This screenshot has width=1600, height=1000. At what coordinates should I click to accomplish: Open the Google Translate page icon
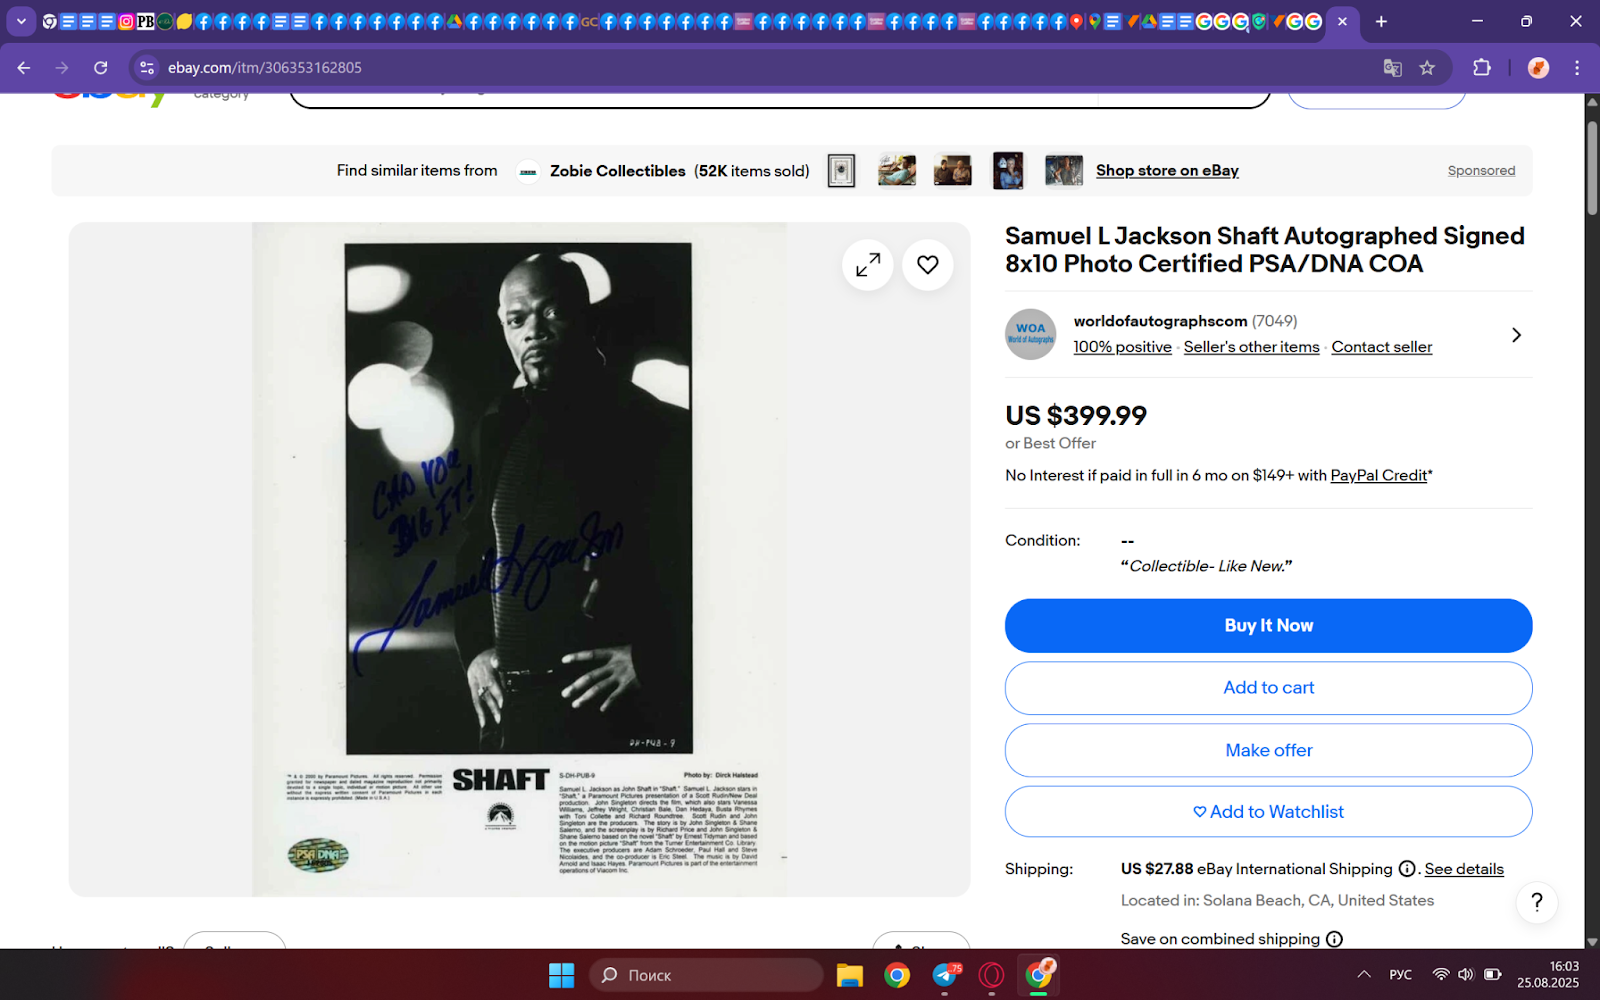click(x=1392, y=68)
